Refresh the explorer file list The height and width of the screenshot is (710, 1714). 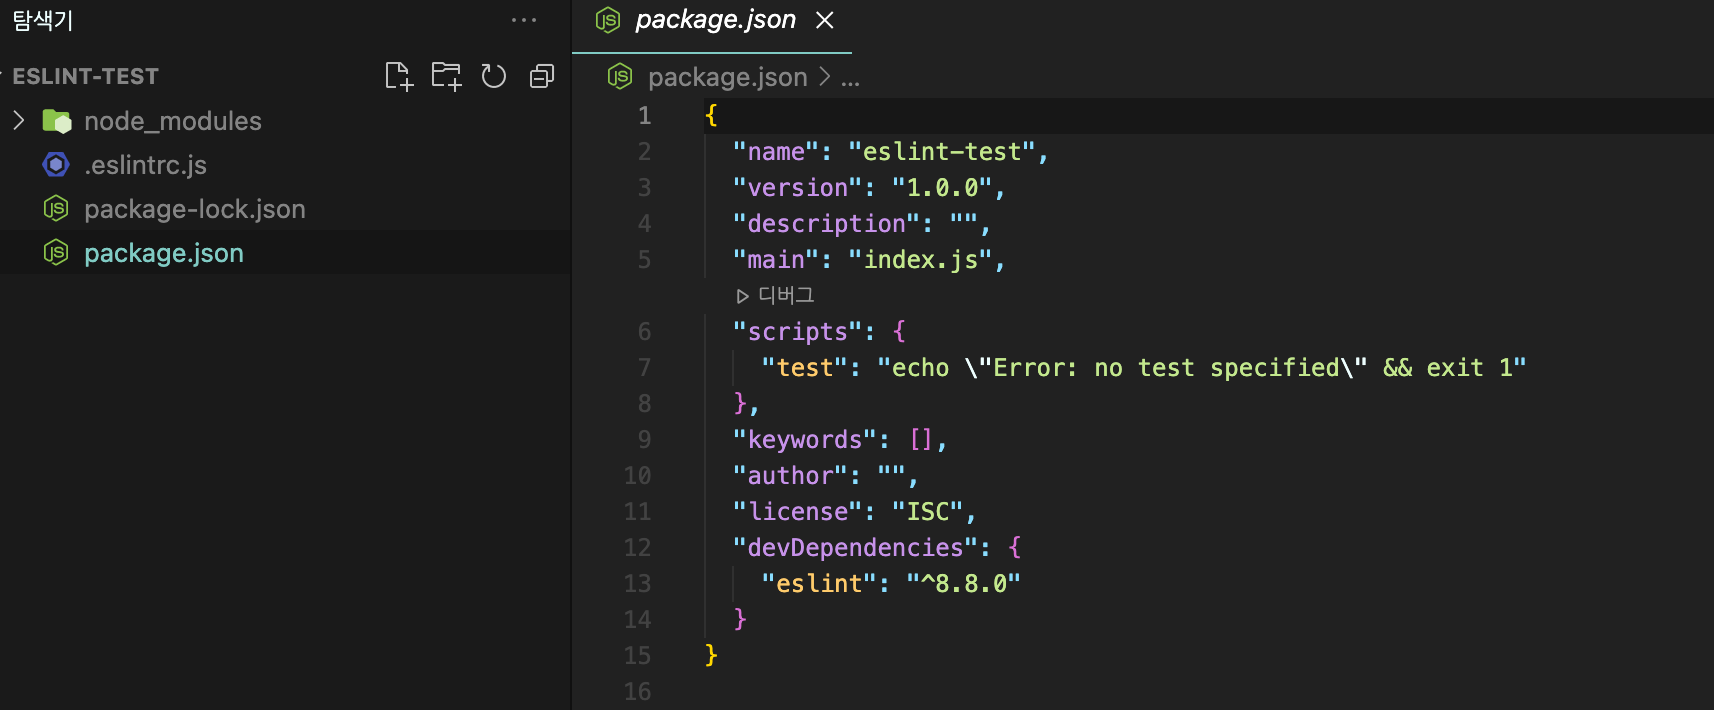[494, 76]
